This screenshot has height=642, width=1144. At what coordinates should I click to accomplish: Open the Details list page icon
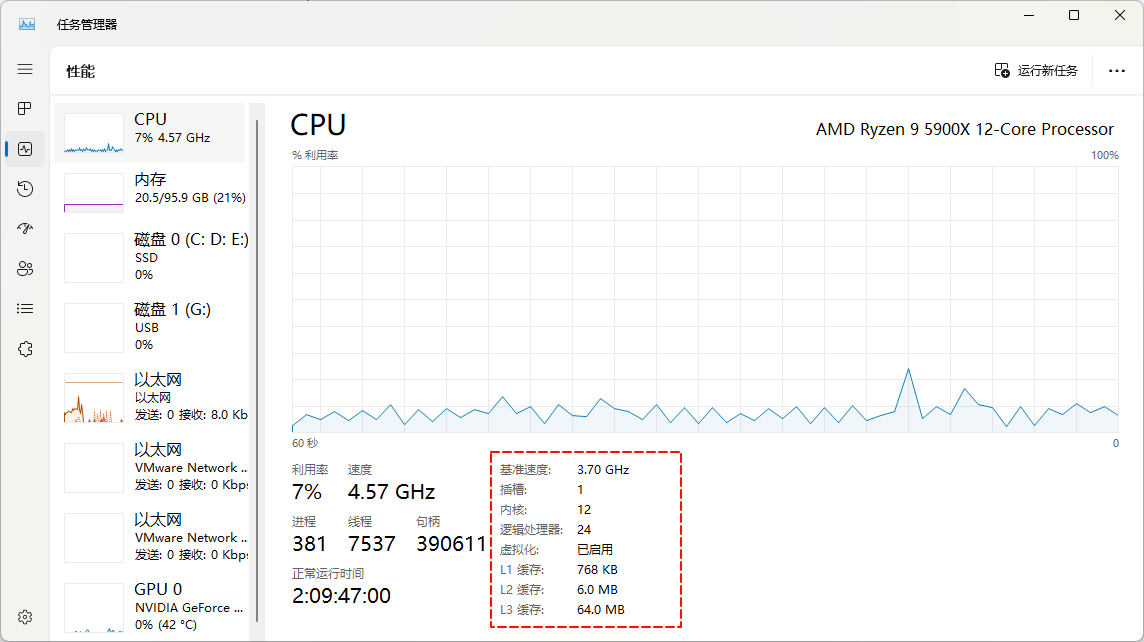pyautogui.click(x=25, y=309)
